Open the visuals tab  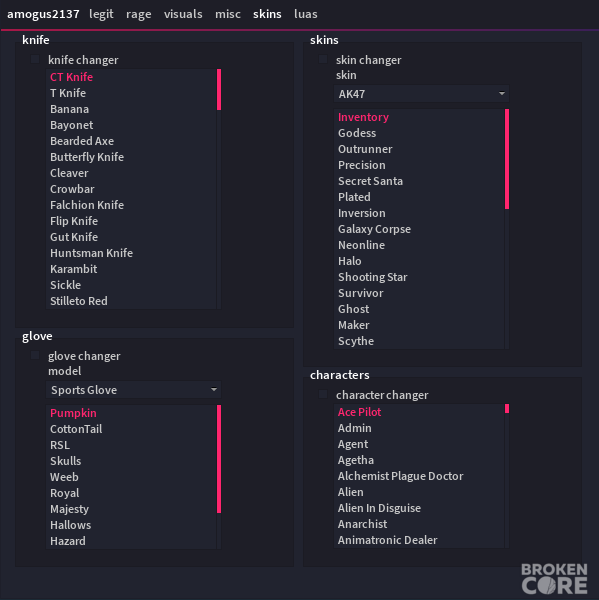click(x=183, y=14)
